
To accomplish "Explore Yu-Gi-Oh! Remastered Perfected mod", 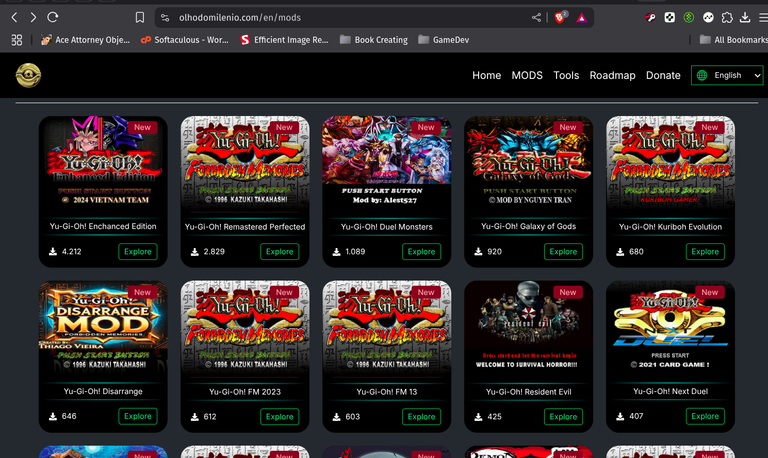I will pos(280,252).
